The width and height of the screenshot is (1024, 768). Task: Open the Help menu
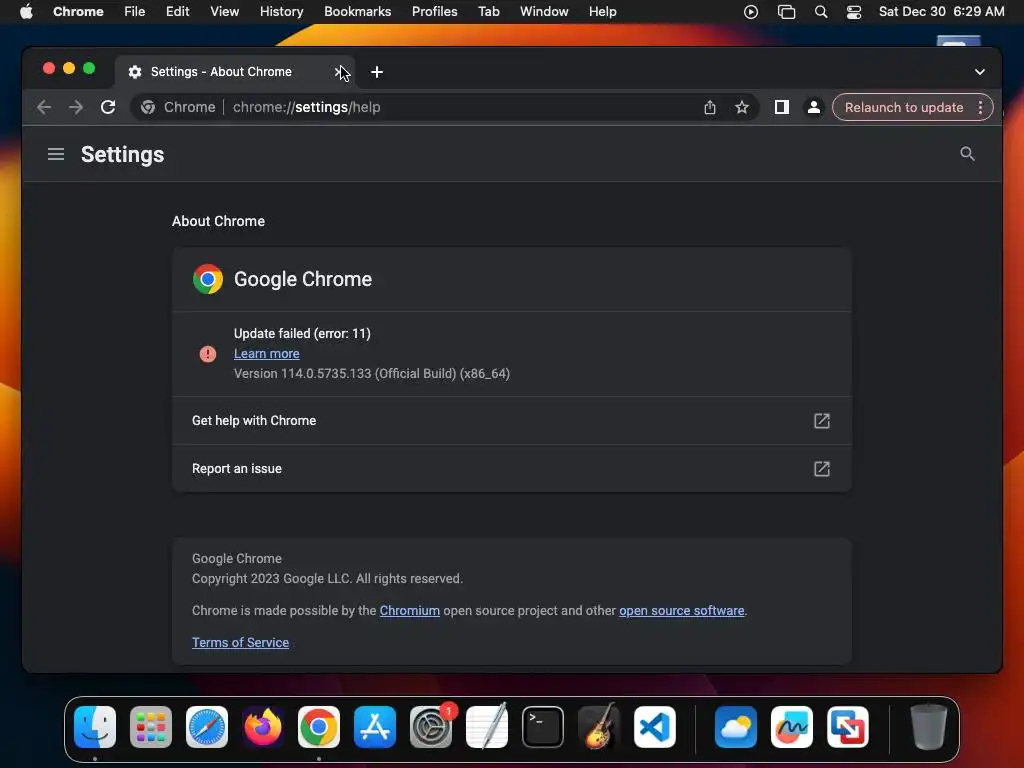click(x=602, y=12)
